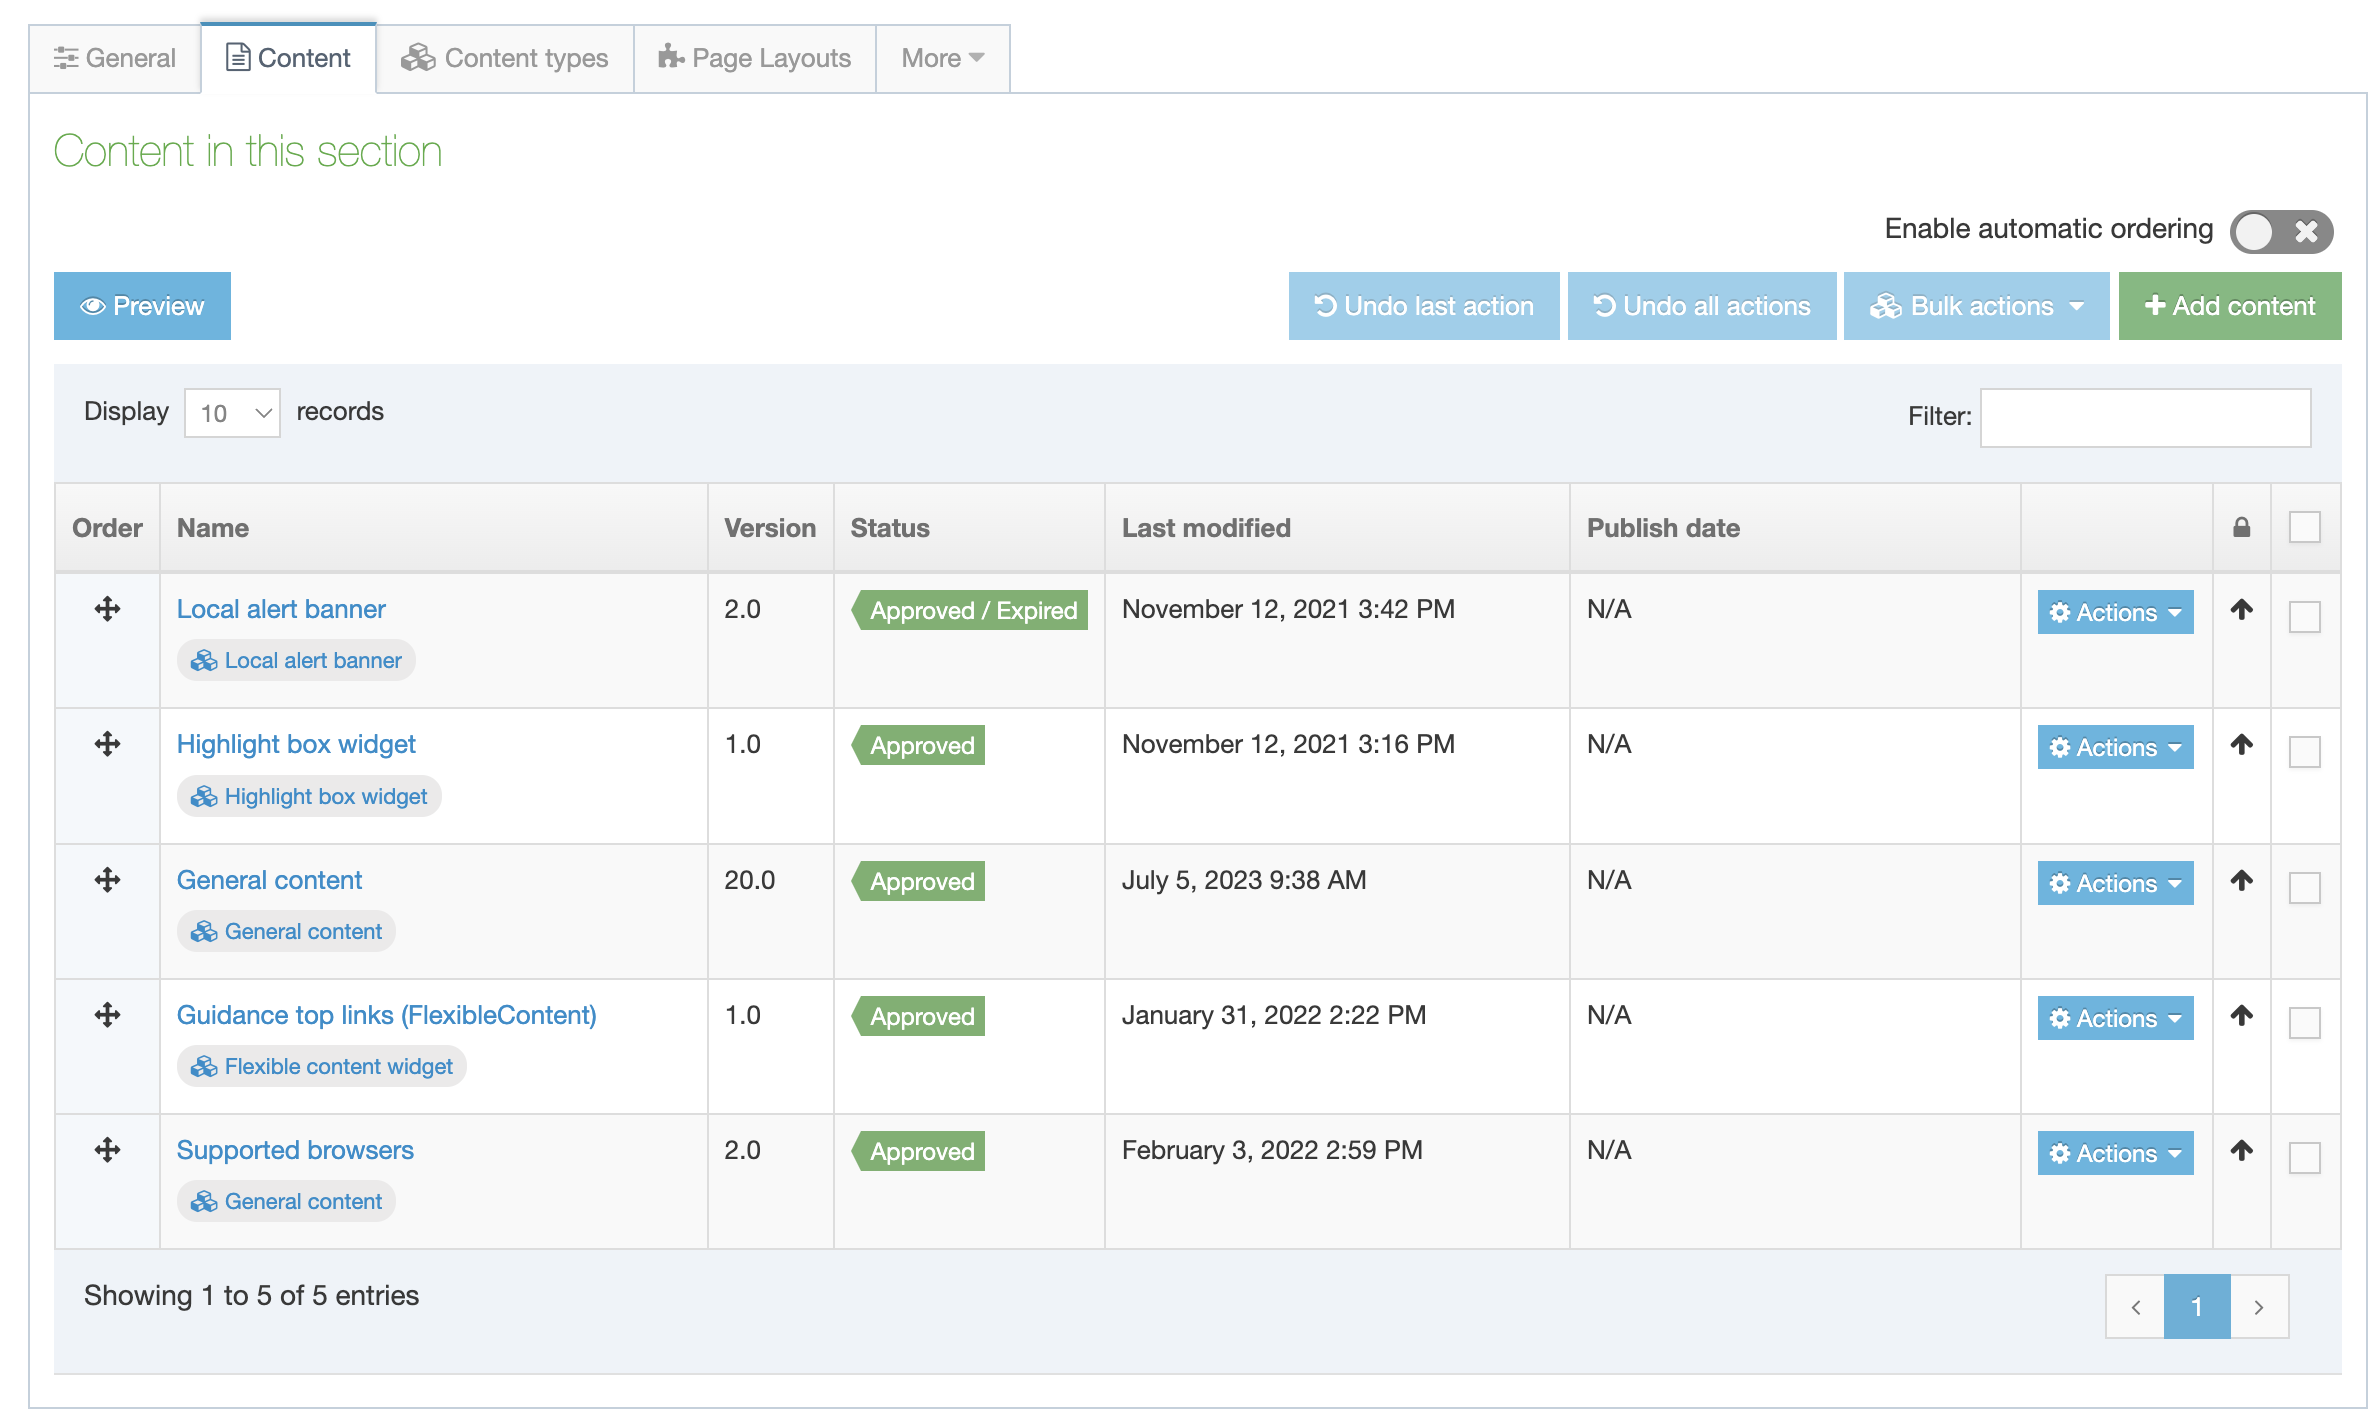Screen dimensions: 2380x1422
Task: Switch to the Content types tab
Action: click(505, 58)
